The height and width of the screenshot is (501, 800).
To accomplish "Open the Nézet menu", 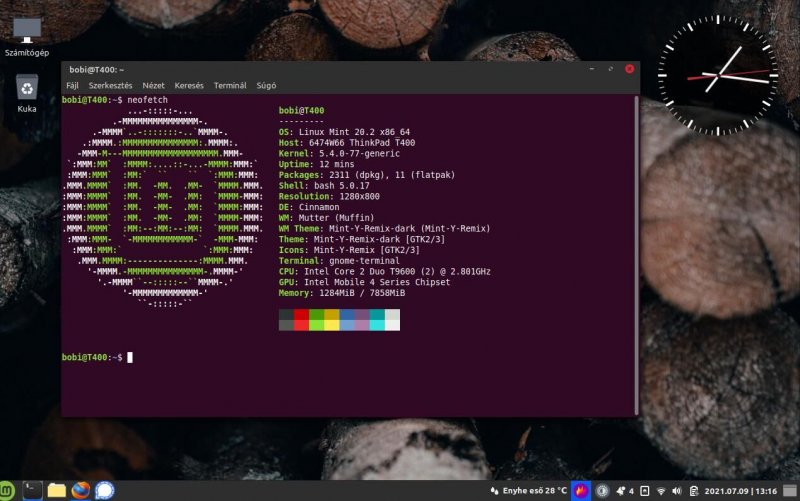I will [x=153, y=86].
